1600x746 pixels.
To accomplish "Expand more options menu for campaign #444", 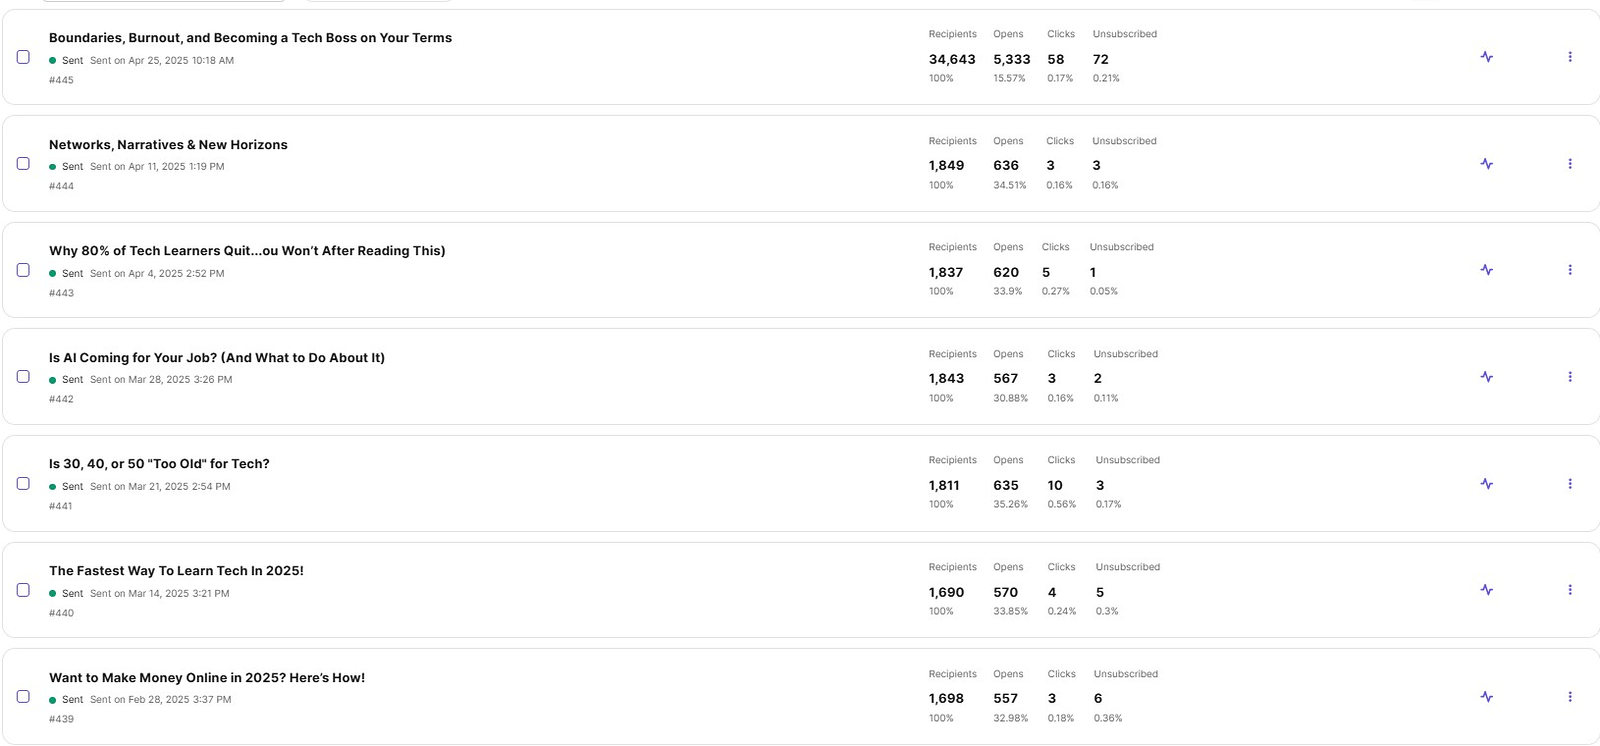I will point(1569,164).
